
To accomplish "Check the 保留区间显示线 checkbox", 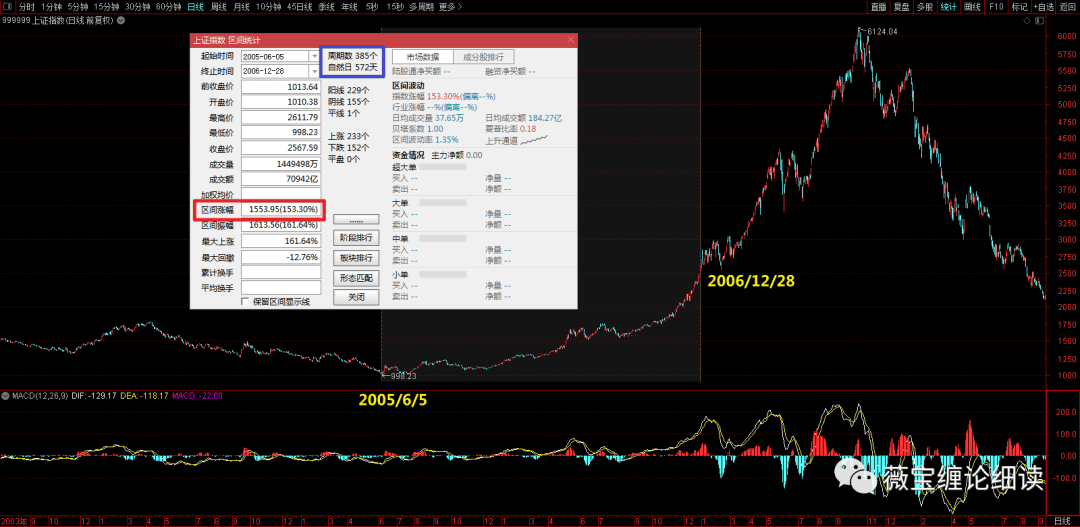I will pos(245,302).
